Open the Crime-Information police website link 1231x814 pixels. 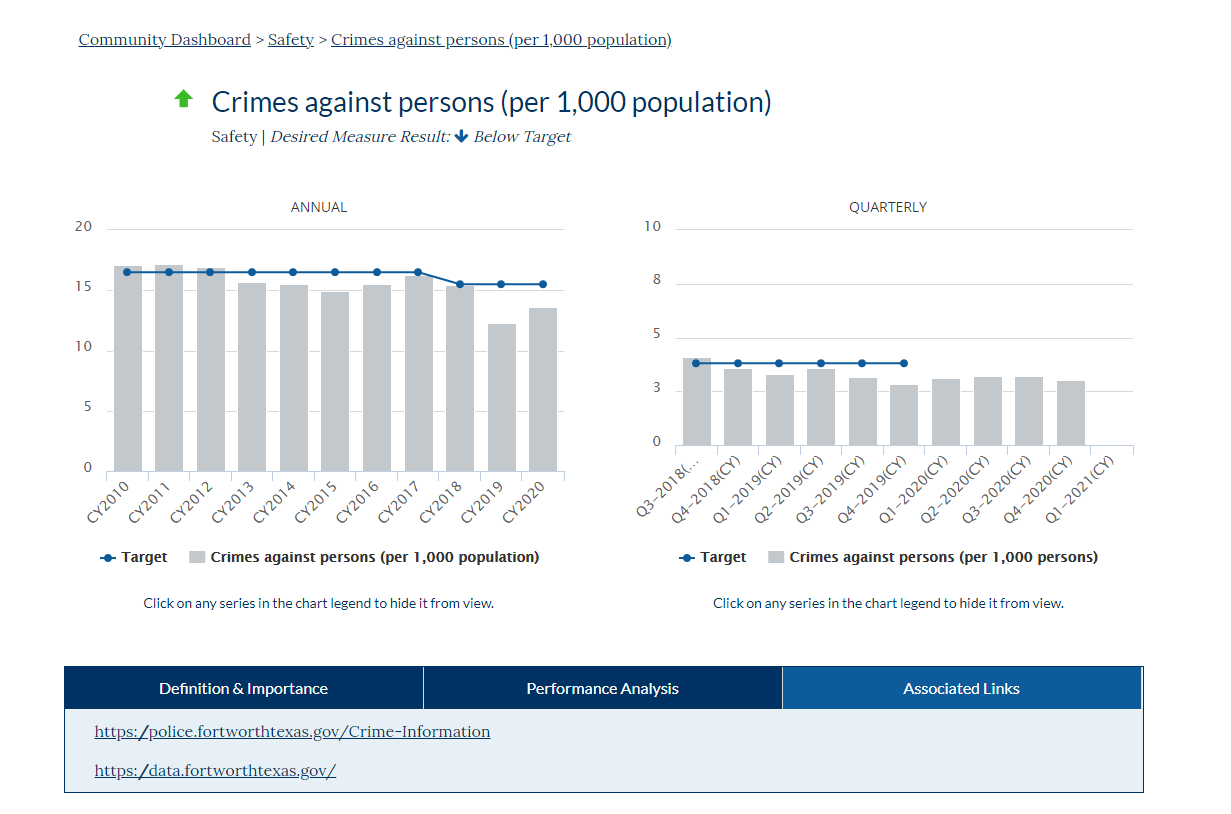[292, 731]
